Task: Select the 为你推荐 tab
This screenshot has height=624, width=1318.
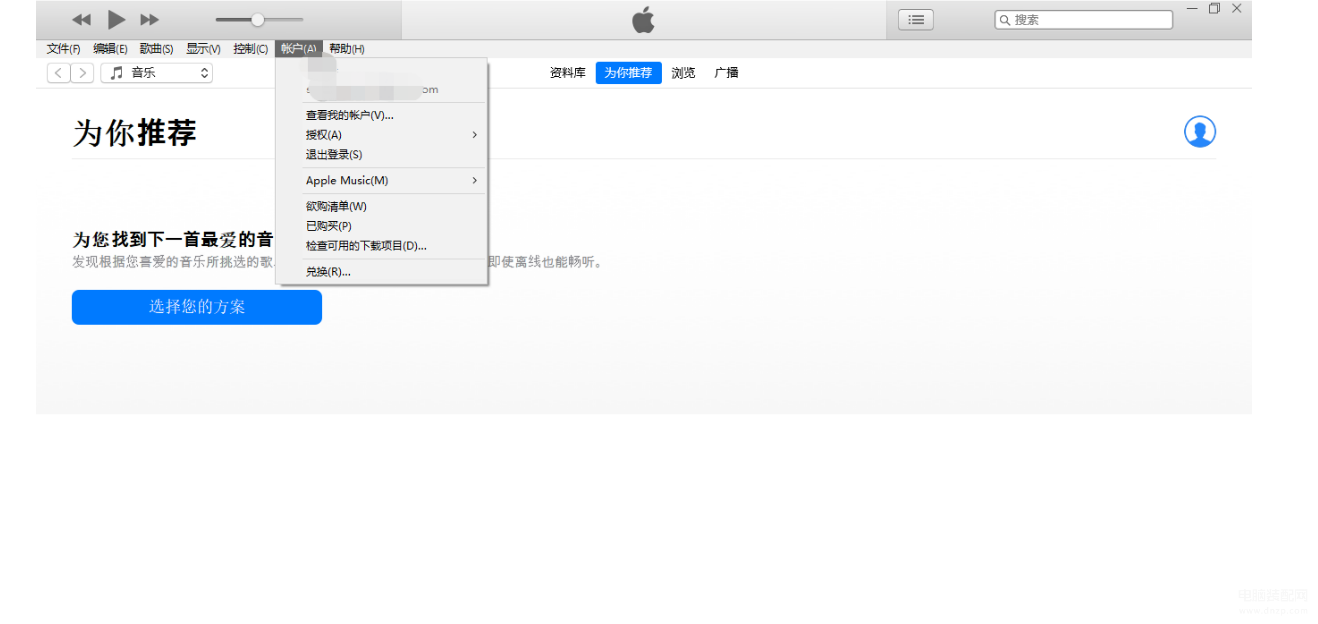Action: click(x=628, y=73)
